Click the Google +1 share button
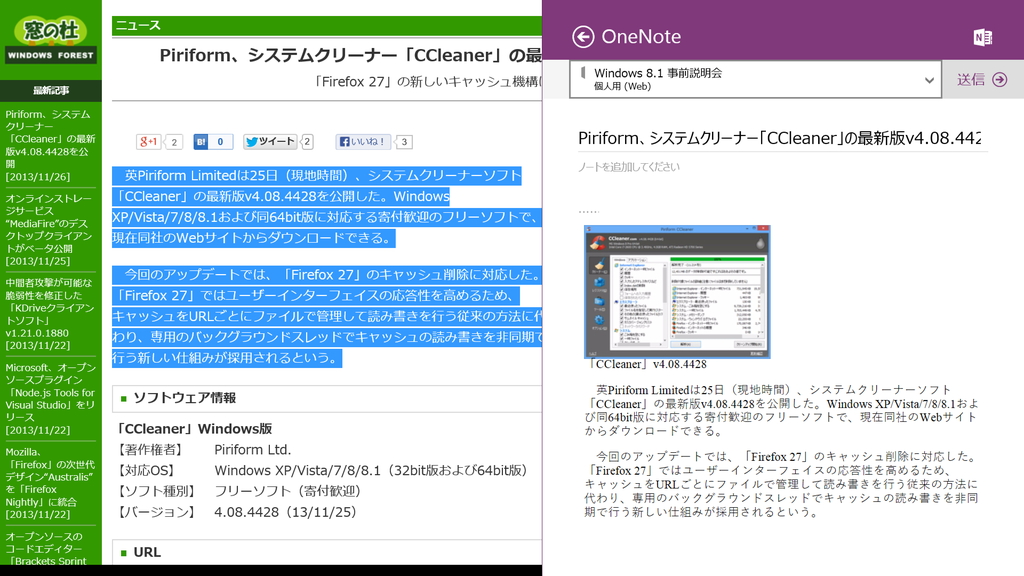The height and width of the screenshot is (576, 1024). pyautogui.click(x=148, y=142)
